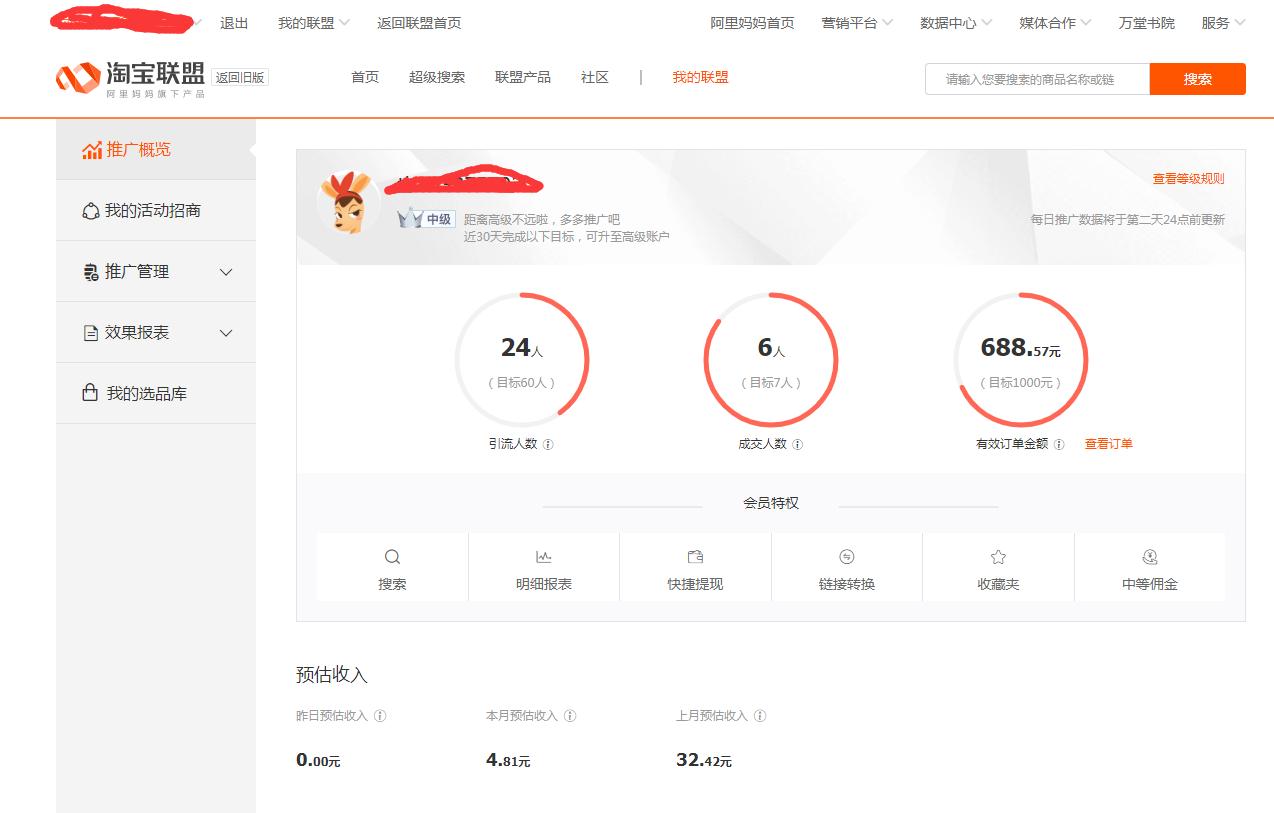Viewport: 1274px width, 813px height.
Task: Open 明细报表 chart privilege icon
Action: click(543, 556)
